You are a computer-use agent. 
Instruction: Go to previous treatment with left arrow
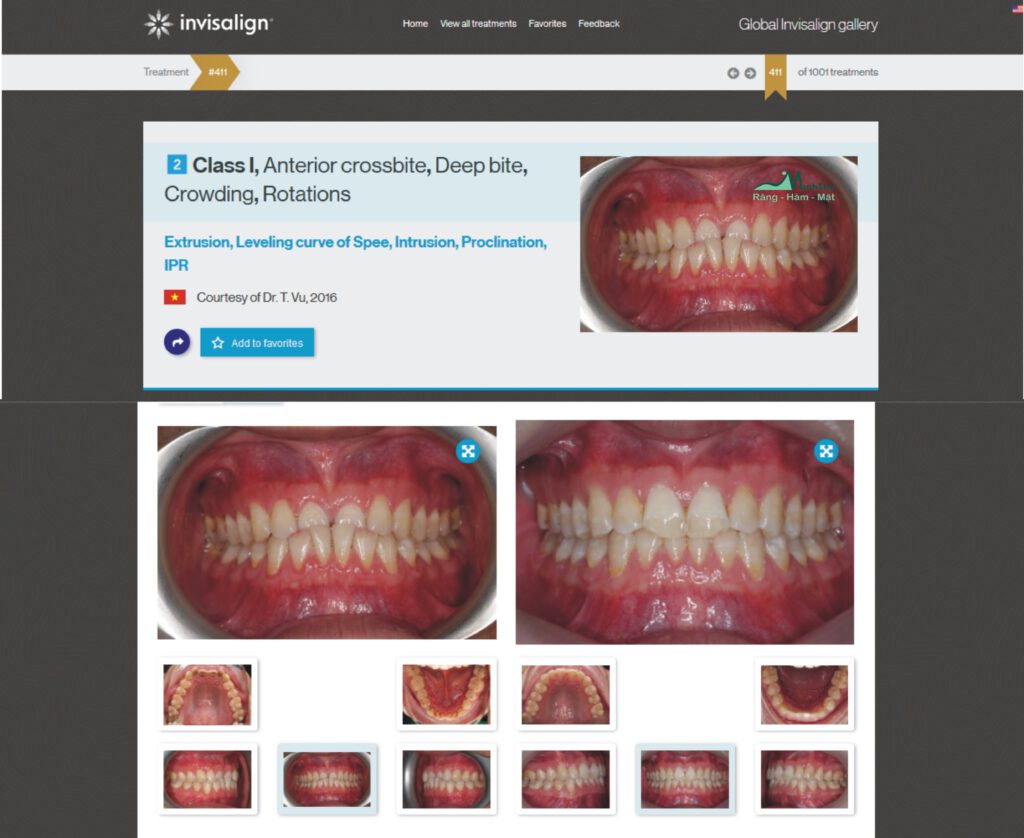point(733,73)
